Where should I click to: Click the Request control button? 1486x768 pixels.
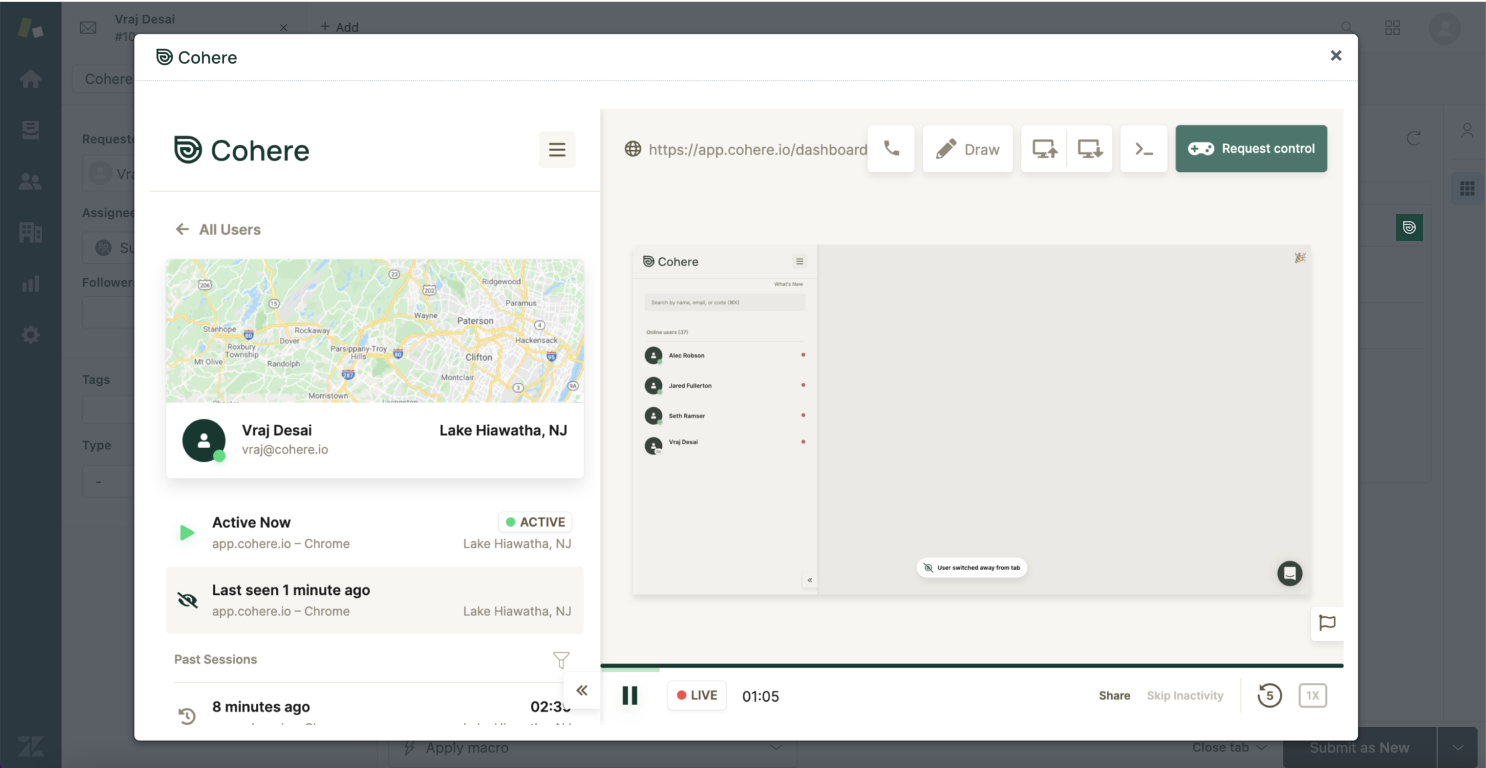[1251, 149]
